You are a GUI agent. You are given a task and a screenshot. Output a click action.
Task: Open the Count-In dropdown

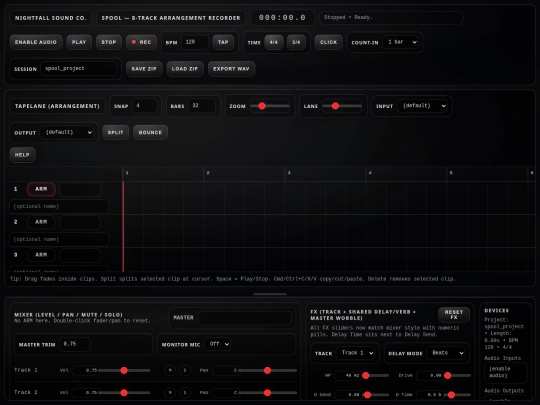[401, 42]
